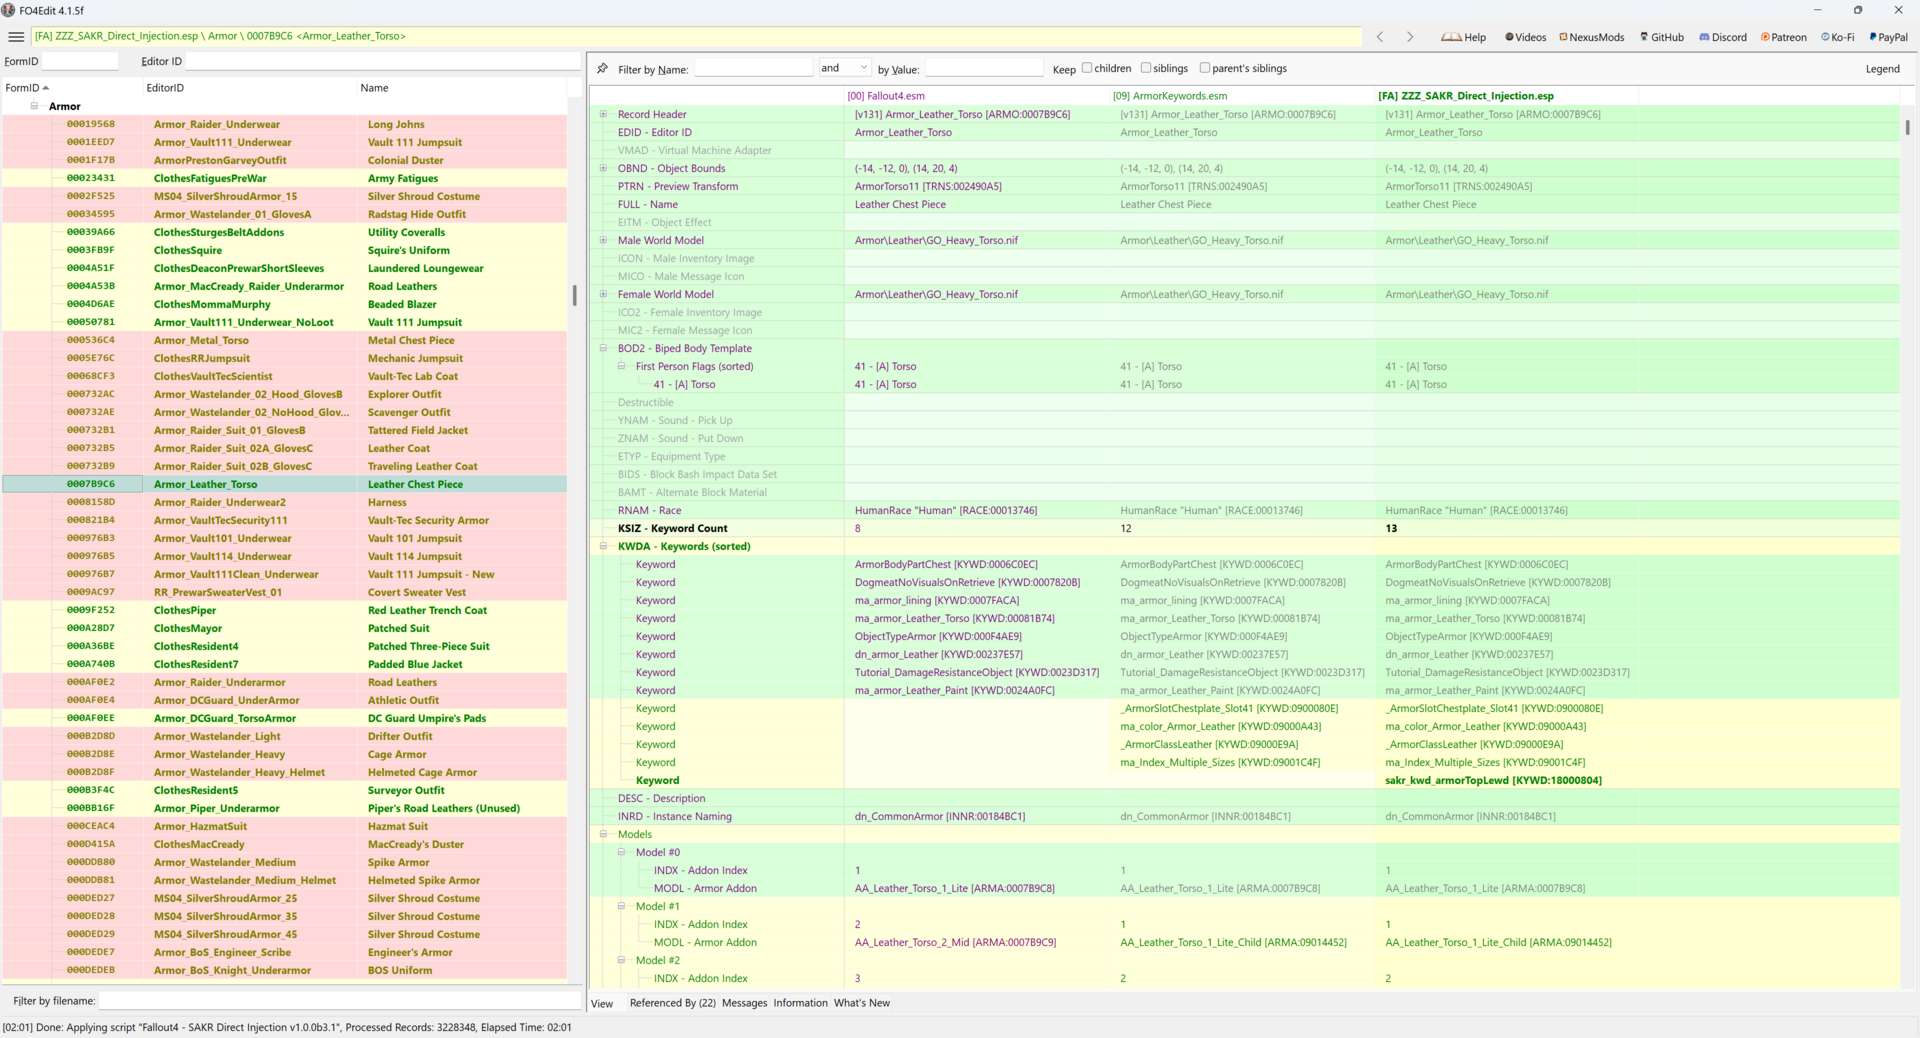Viewport: 1920px width, 1038px height.
Task: Expand OBND - Object Bounds row
Action: (603, 168)
